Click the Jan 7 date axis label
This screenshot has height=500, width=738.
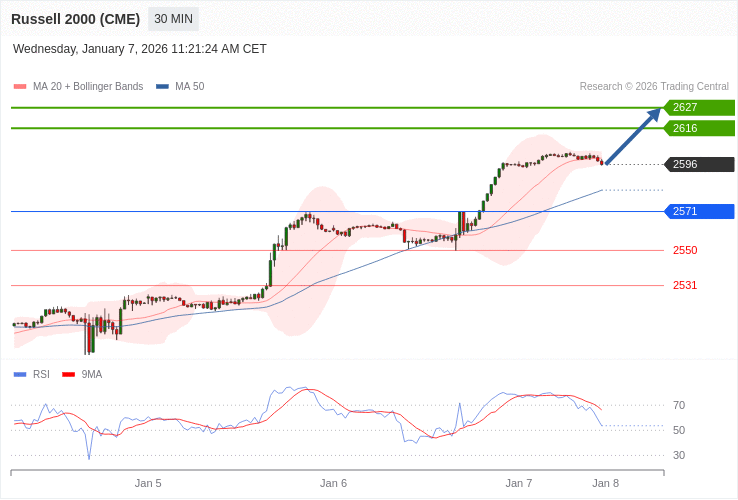tap(519, 484)
